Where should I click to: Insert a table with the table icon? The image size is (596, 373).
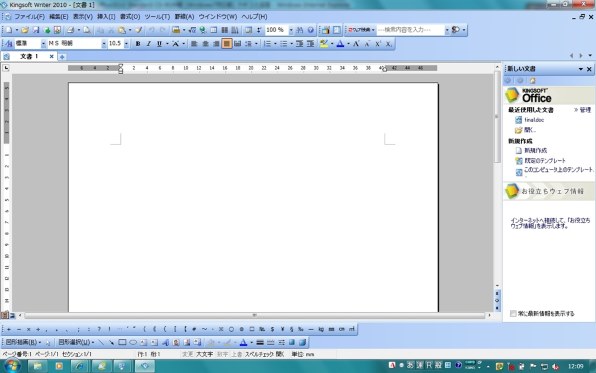pos(214,30)
